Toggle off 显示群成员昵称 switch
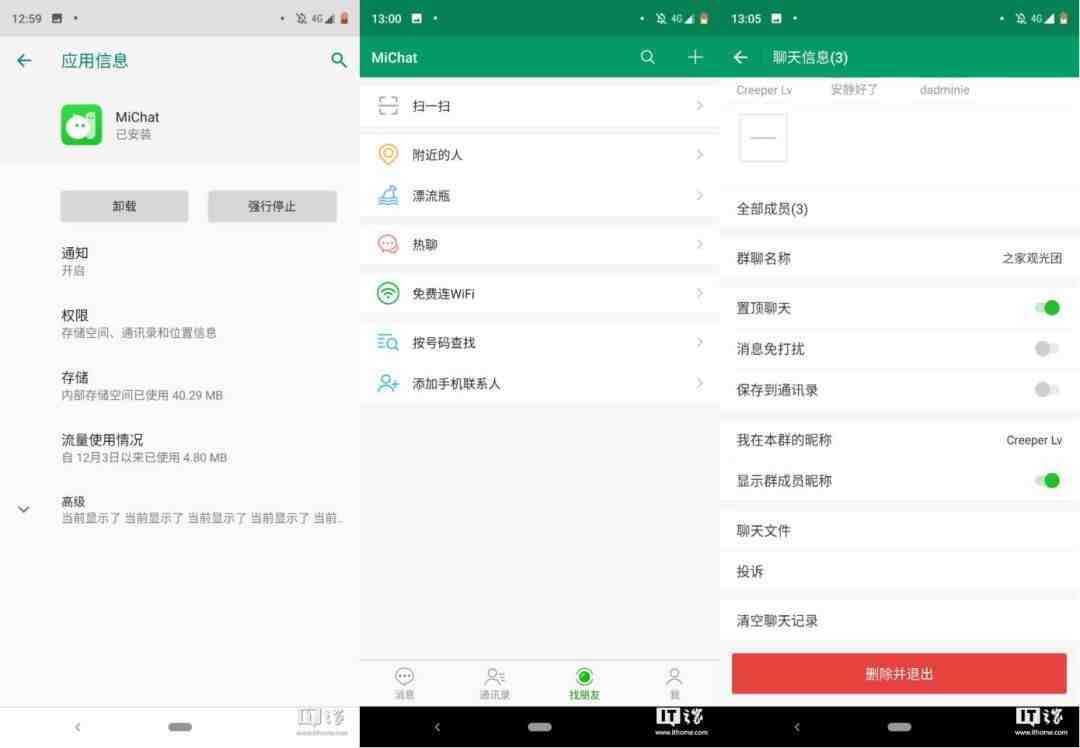 click(1047, 480)
